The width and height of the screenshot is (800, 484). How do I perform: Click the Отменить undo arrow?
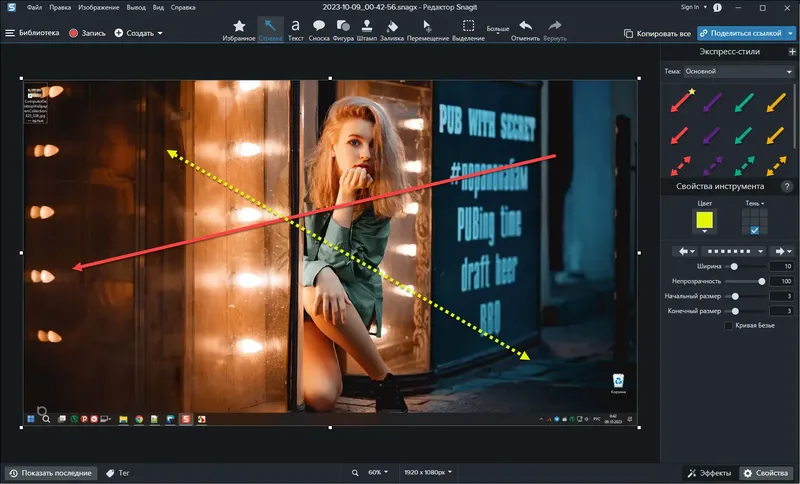coord(525,29)
